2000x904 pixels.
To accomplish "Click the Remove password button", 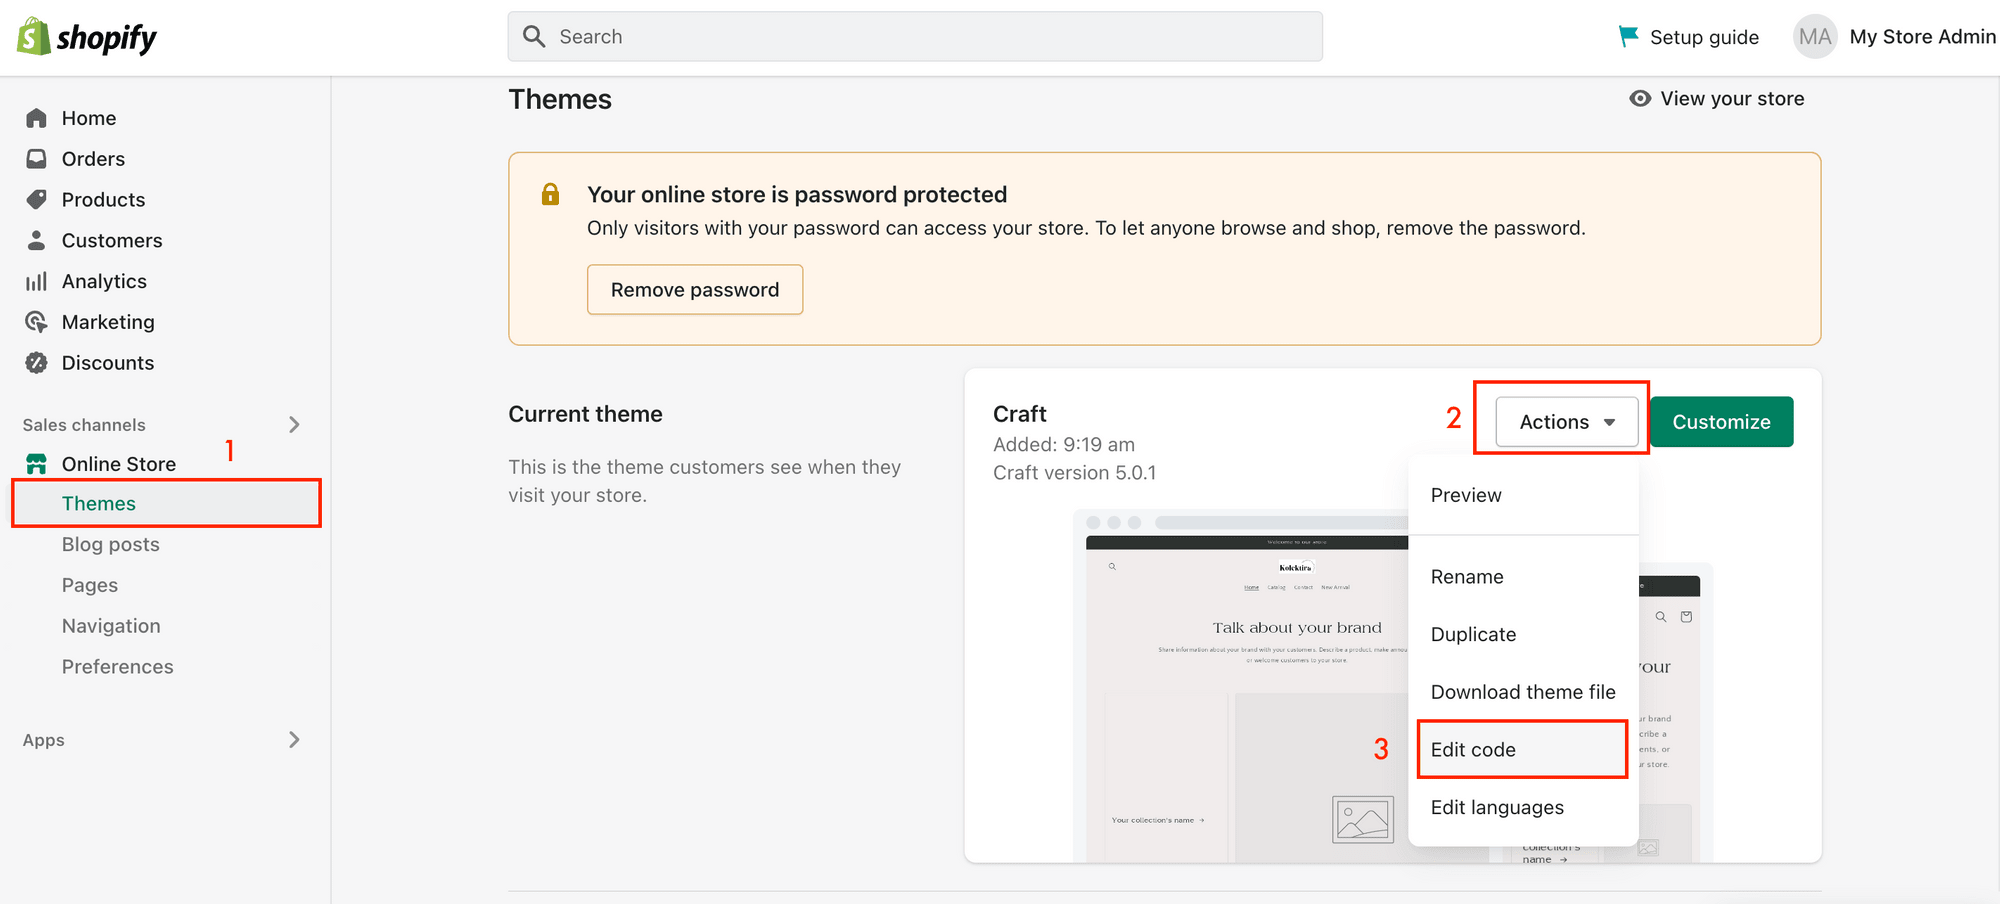I will tap(694, 289).
